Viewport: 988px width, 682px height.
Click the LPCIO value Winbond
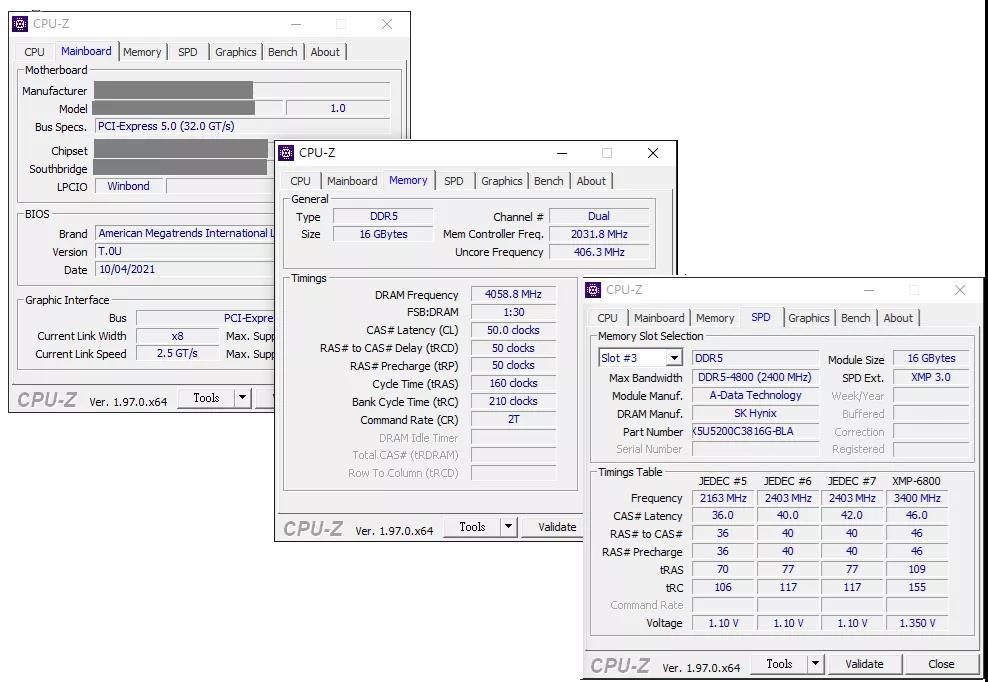point(129,186)
